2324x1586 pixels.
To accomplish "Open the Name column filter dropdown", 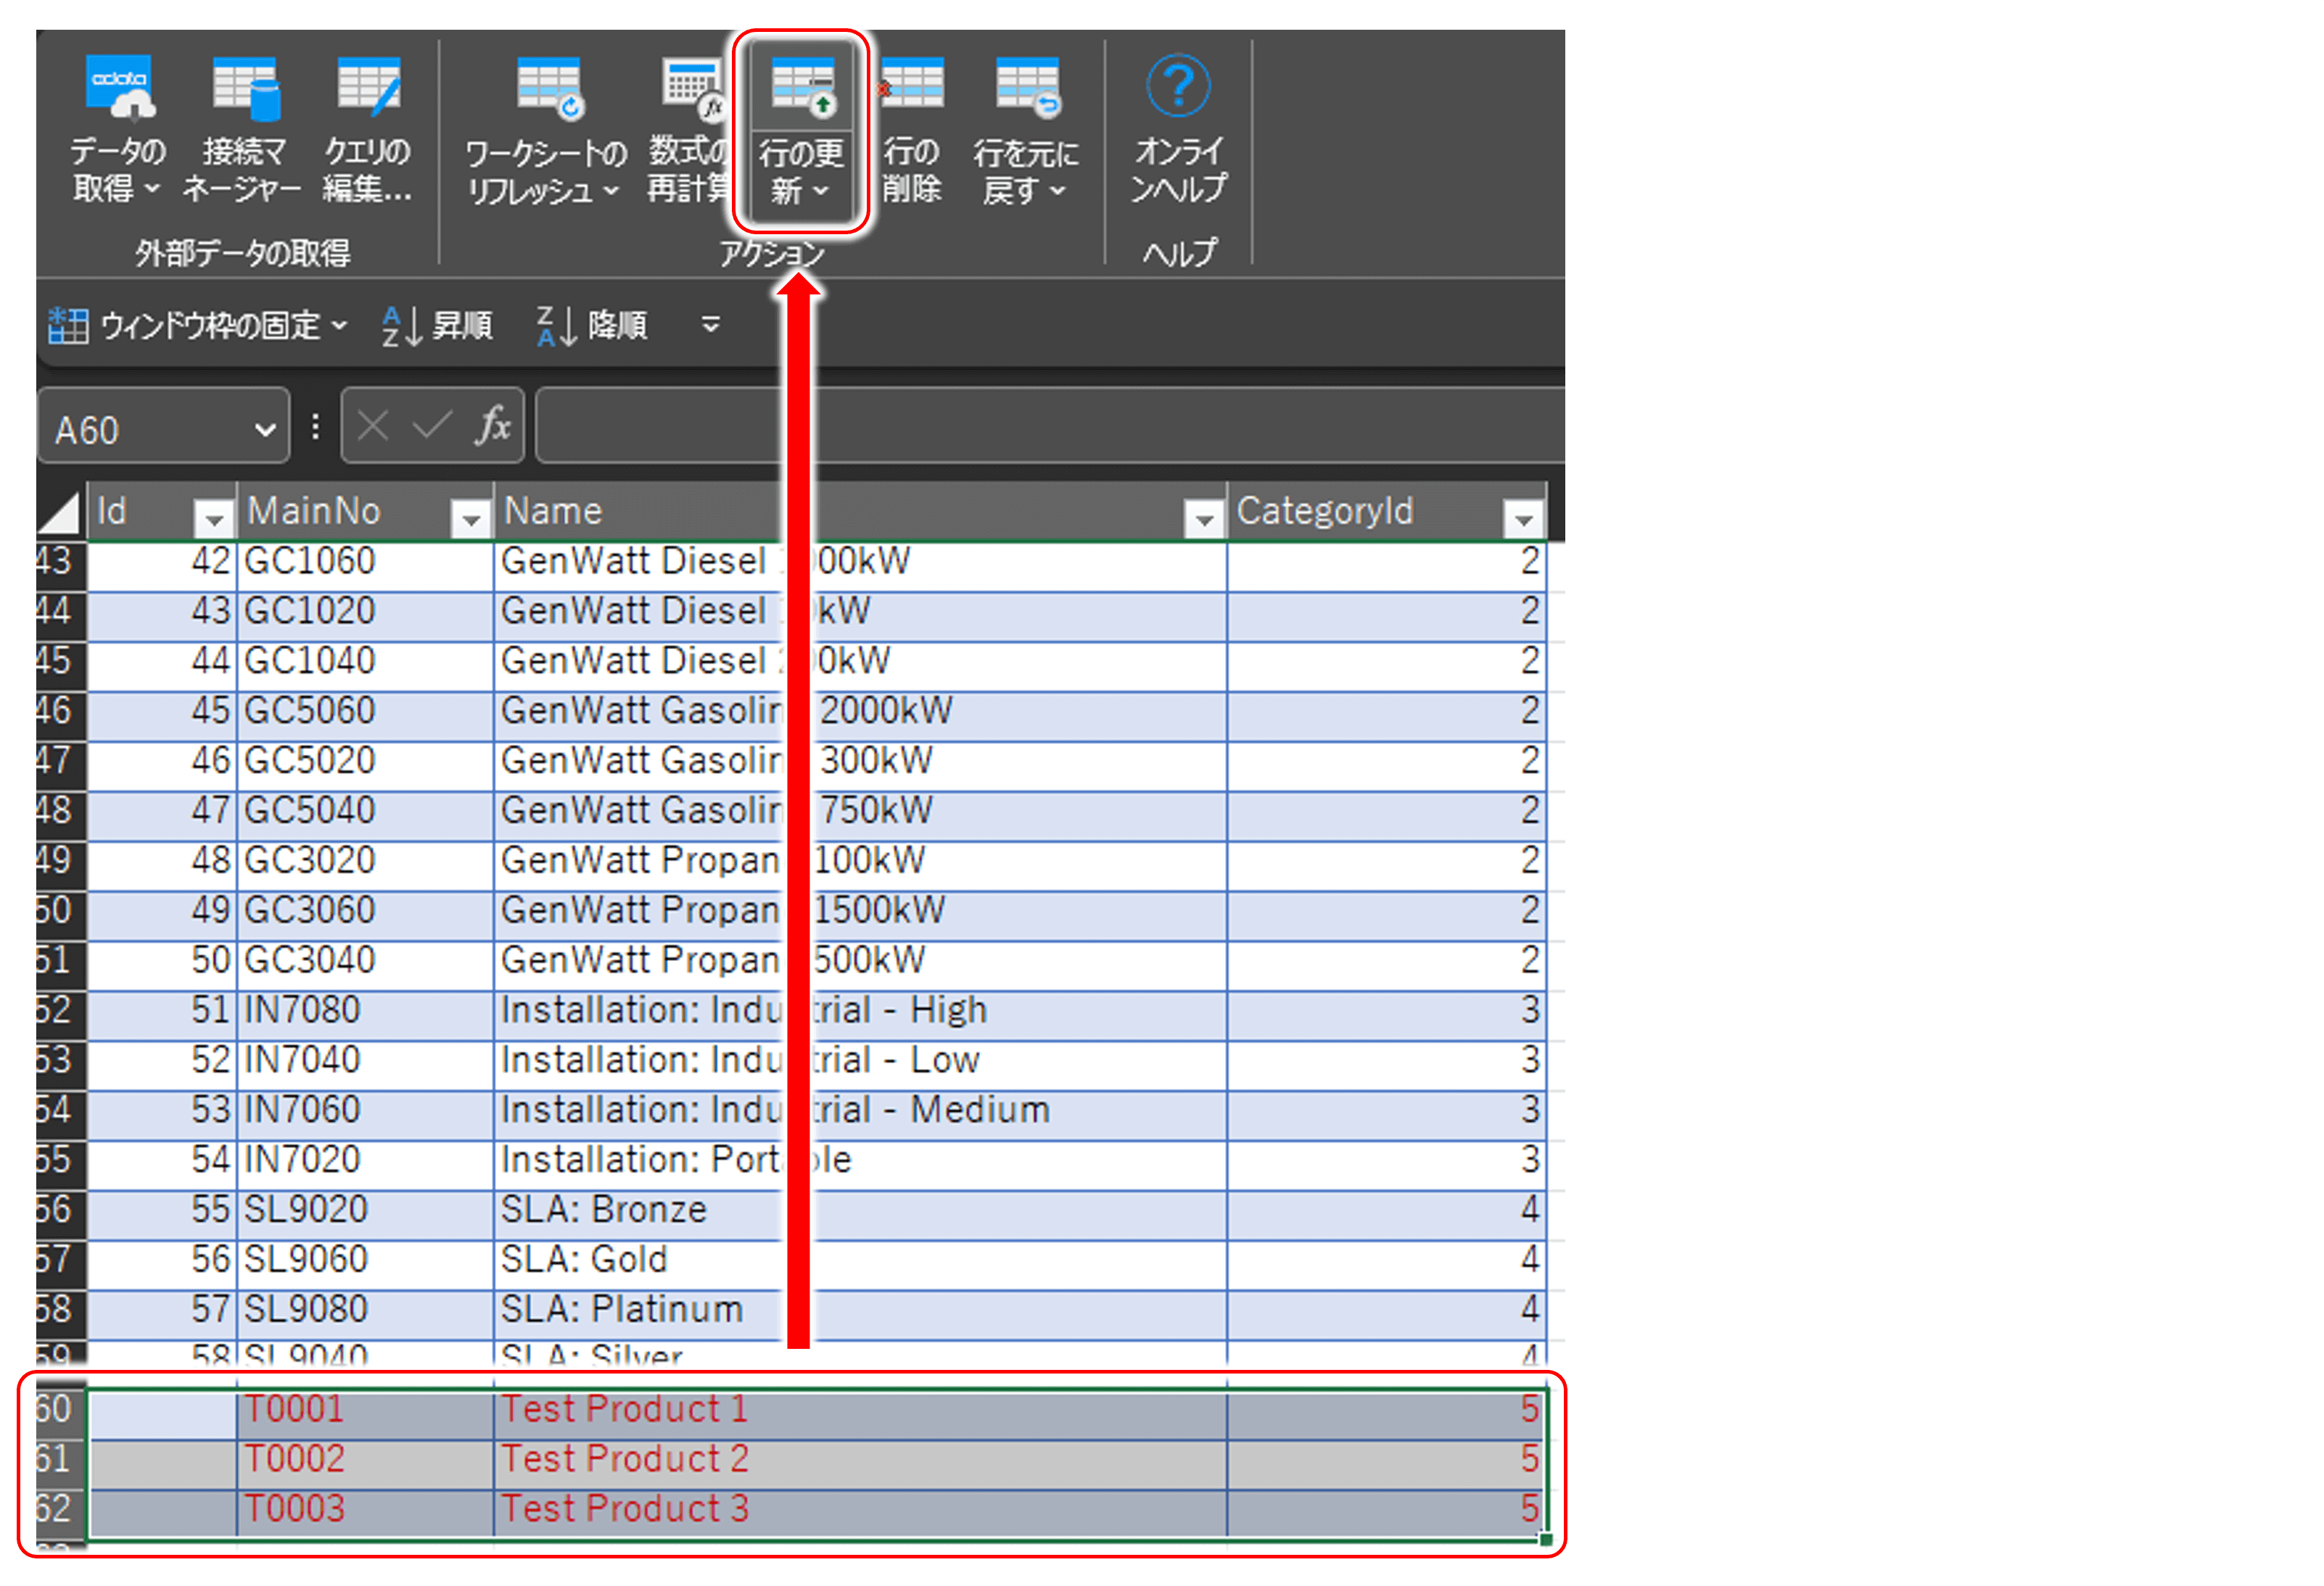I will tap(1204, 518).
